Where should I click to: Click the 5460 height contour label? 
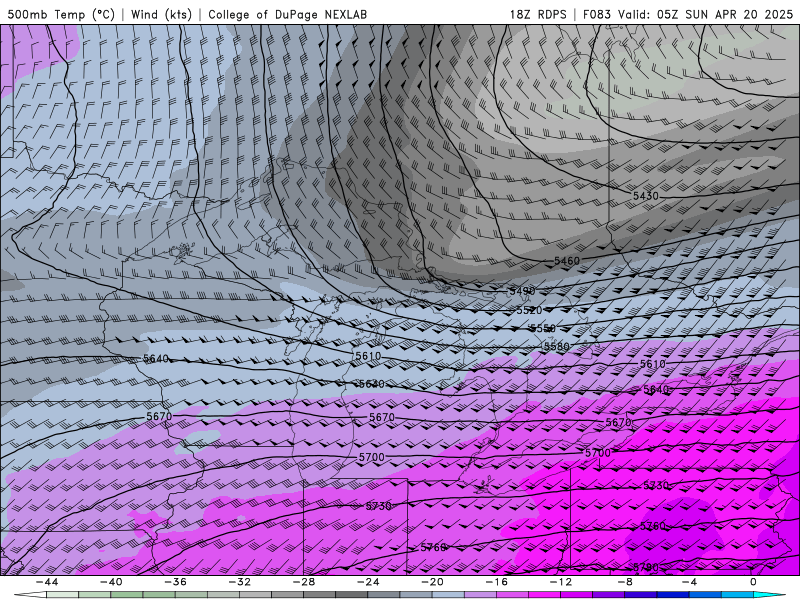pos(567,261)
